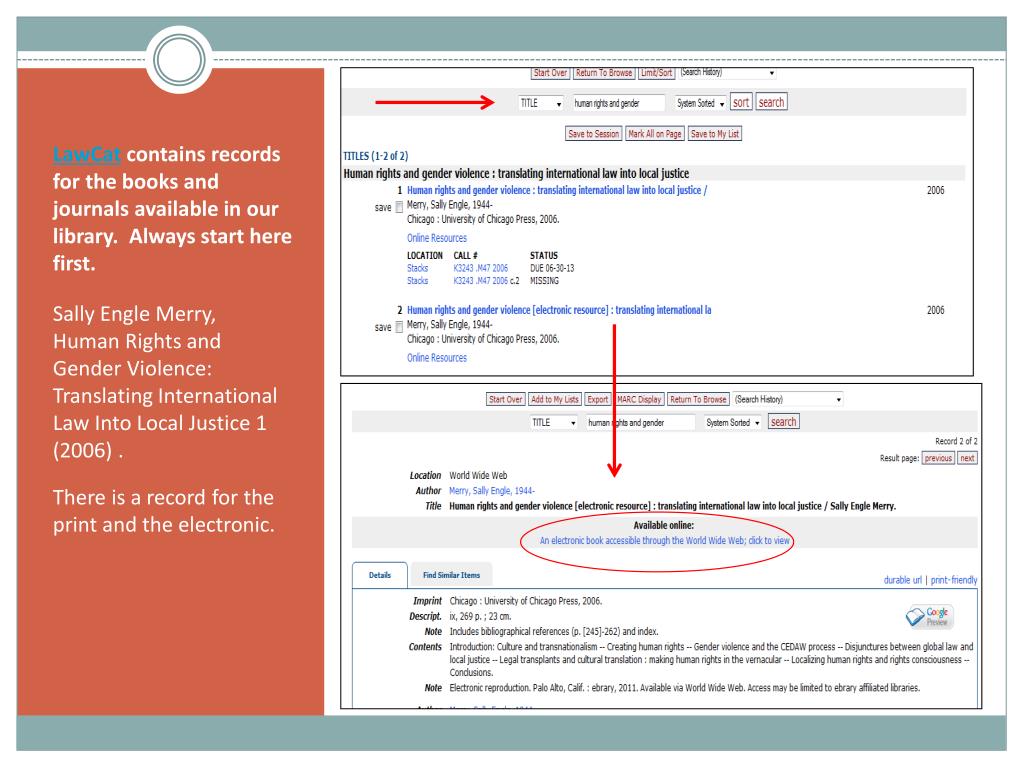Expand System Sorted dropdown in lower window

point(733,423)
